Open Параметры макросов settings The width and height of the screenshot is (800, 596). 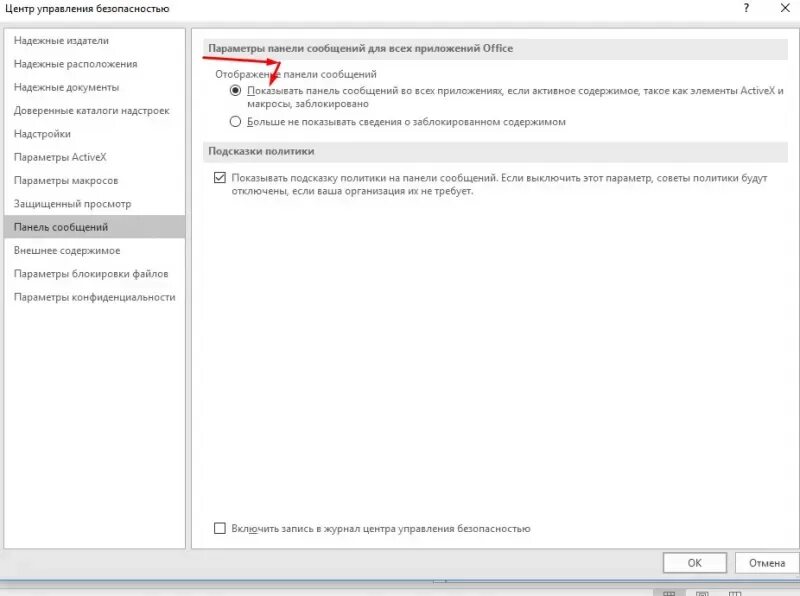pyautogui.click(x=94, y=181)
